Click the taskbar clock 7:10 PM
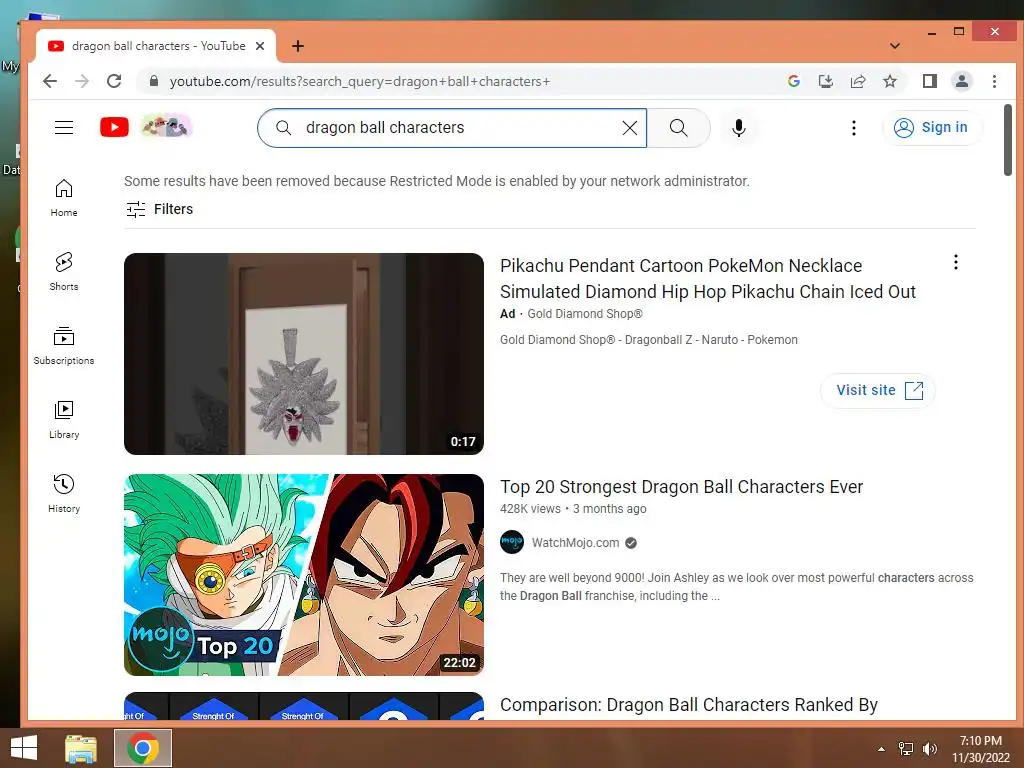This screenshot has height=768, width=1024. (x=981, y=749)
